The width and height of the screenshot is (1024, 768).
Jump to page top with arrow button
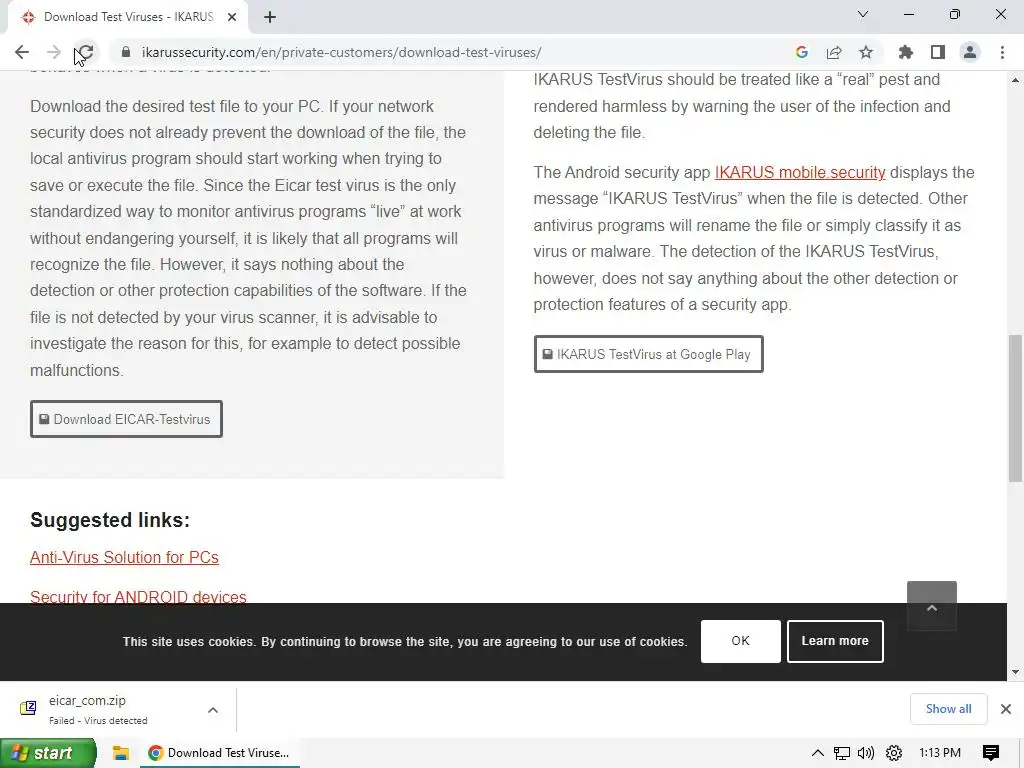932,606
